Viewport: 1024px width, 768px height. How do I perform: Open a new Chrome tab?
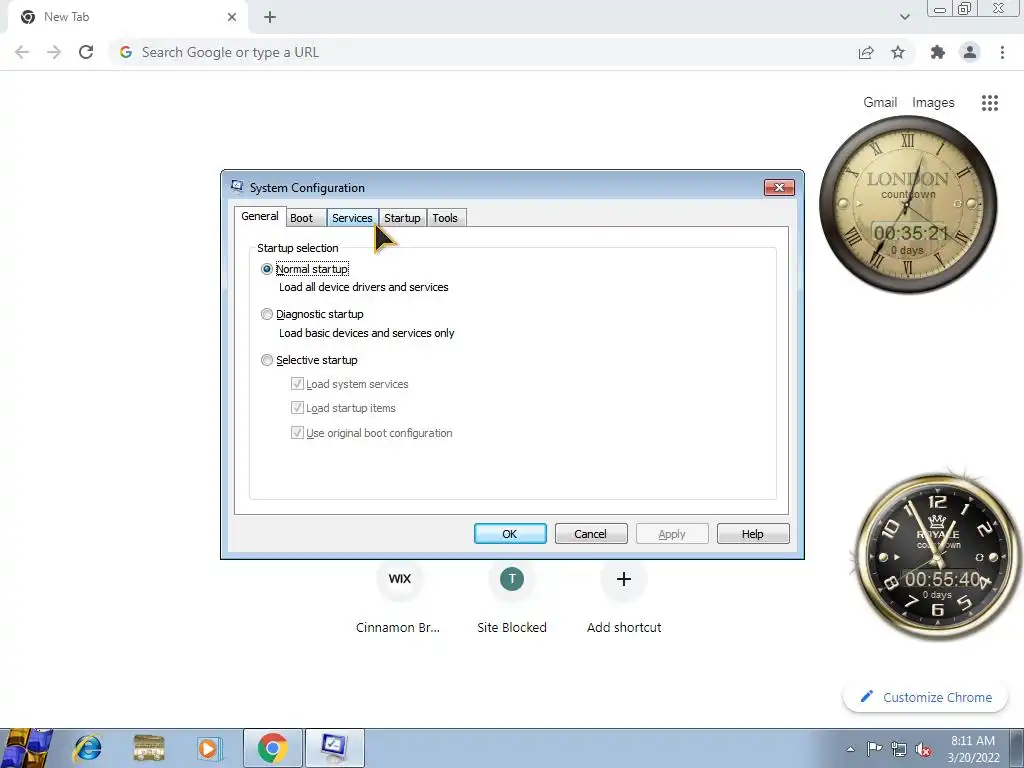click(x=270, y=17)
